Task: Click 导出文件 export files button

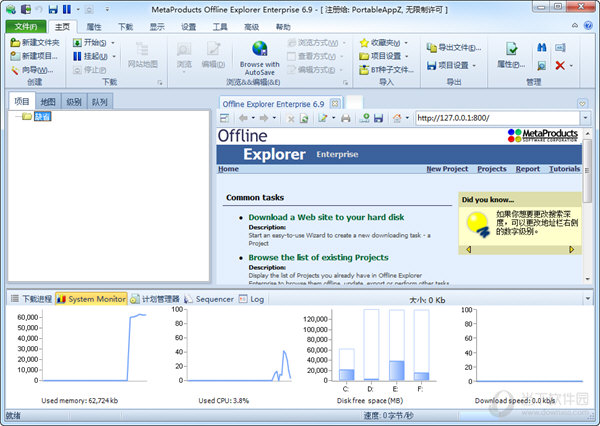Action: (x=454, y=47)
